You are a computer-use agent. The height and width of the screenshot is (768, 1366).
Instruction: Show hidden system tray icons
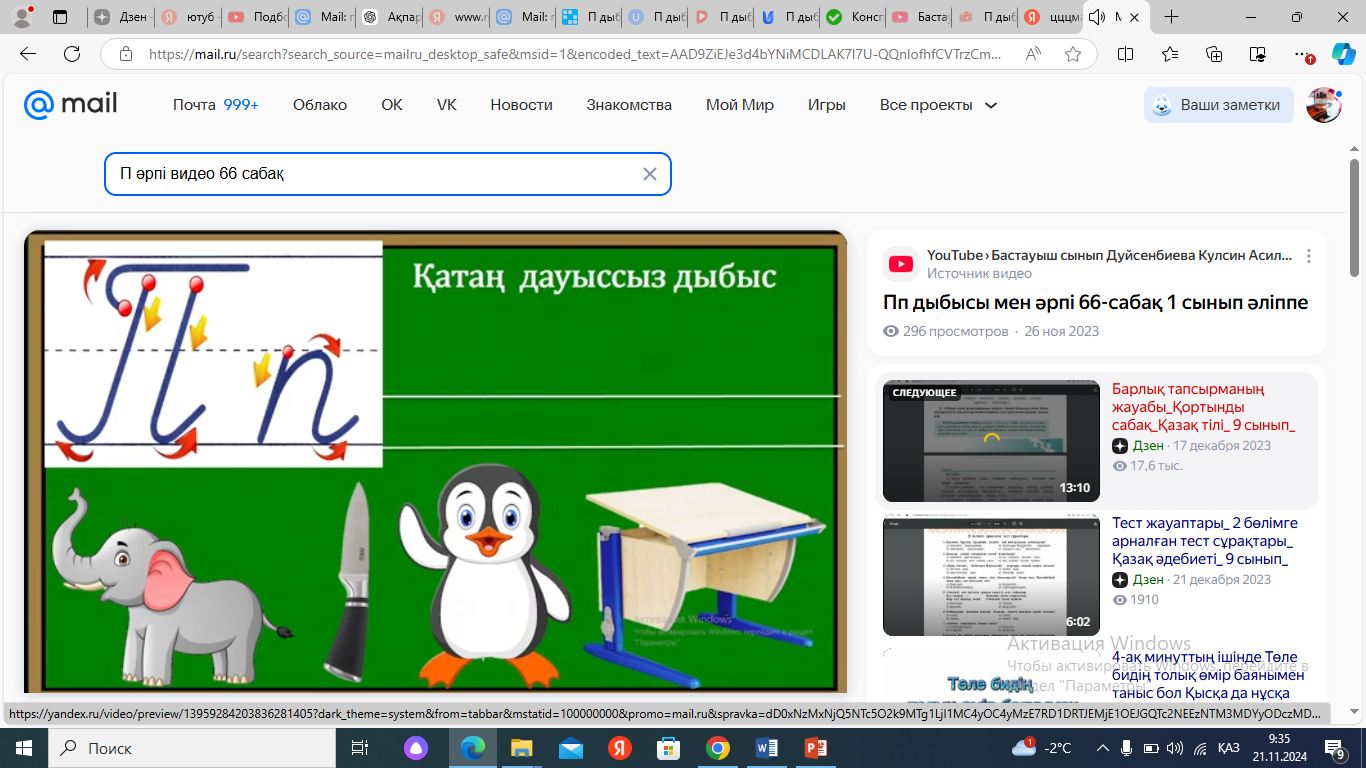[1103, 748]
